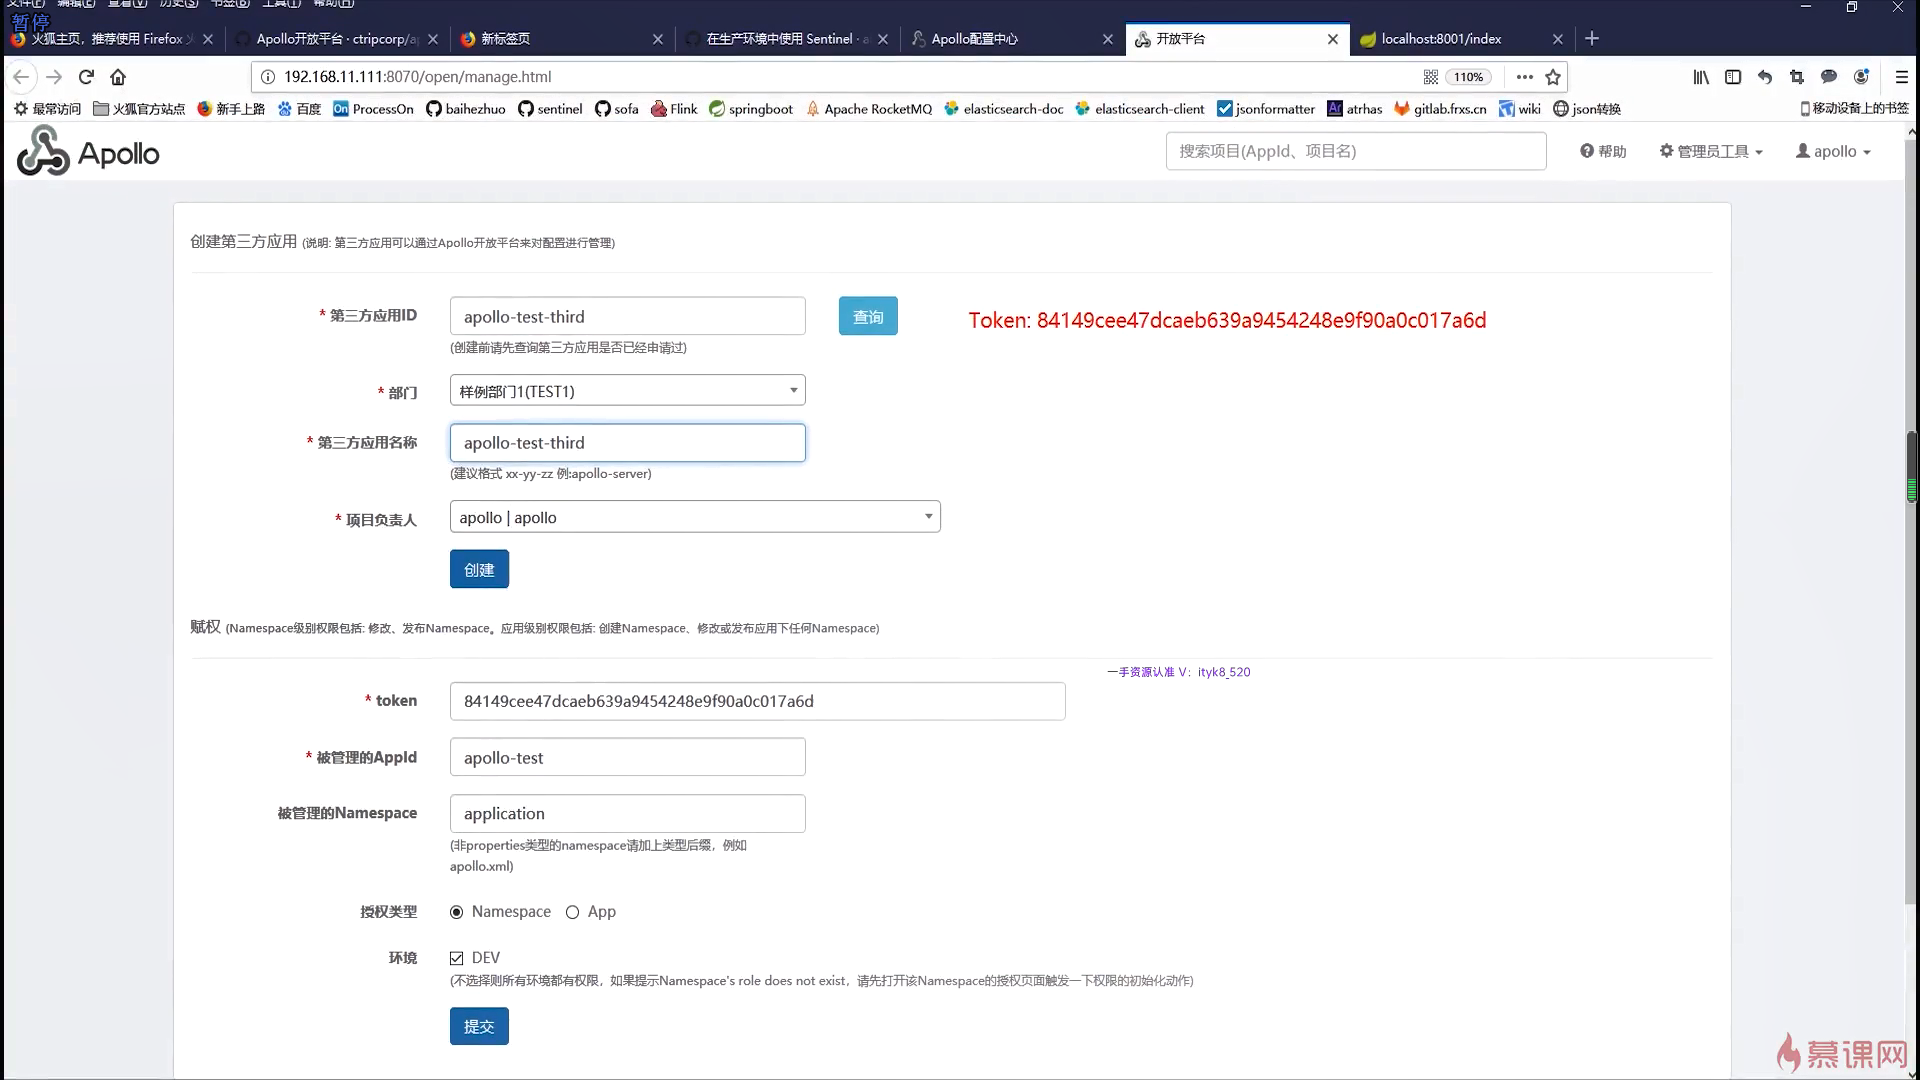Select the Namespace authorization type
The image size is (1920, 1080).
457,912
